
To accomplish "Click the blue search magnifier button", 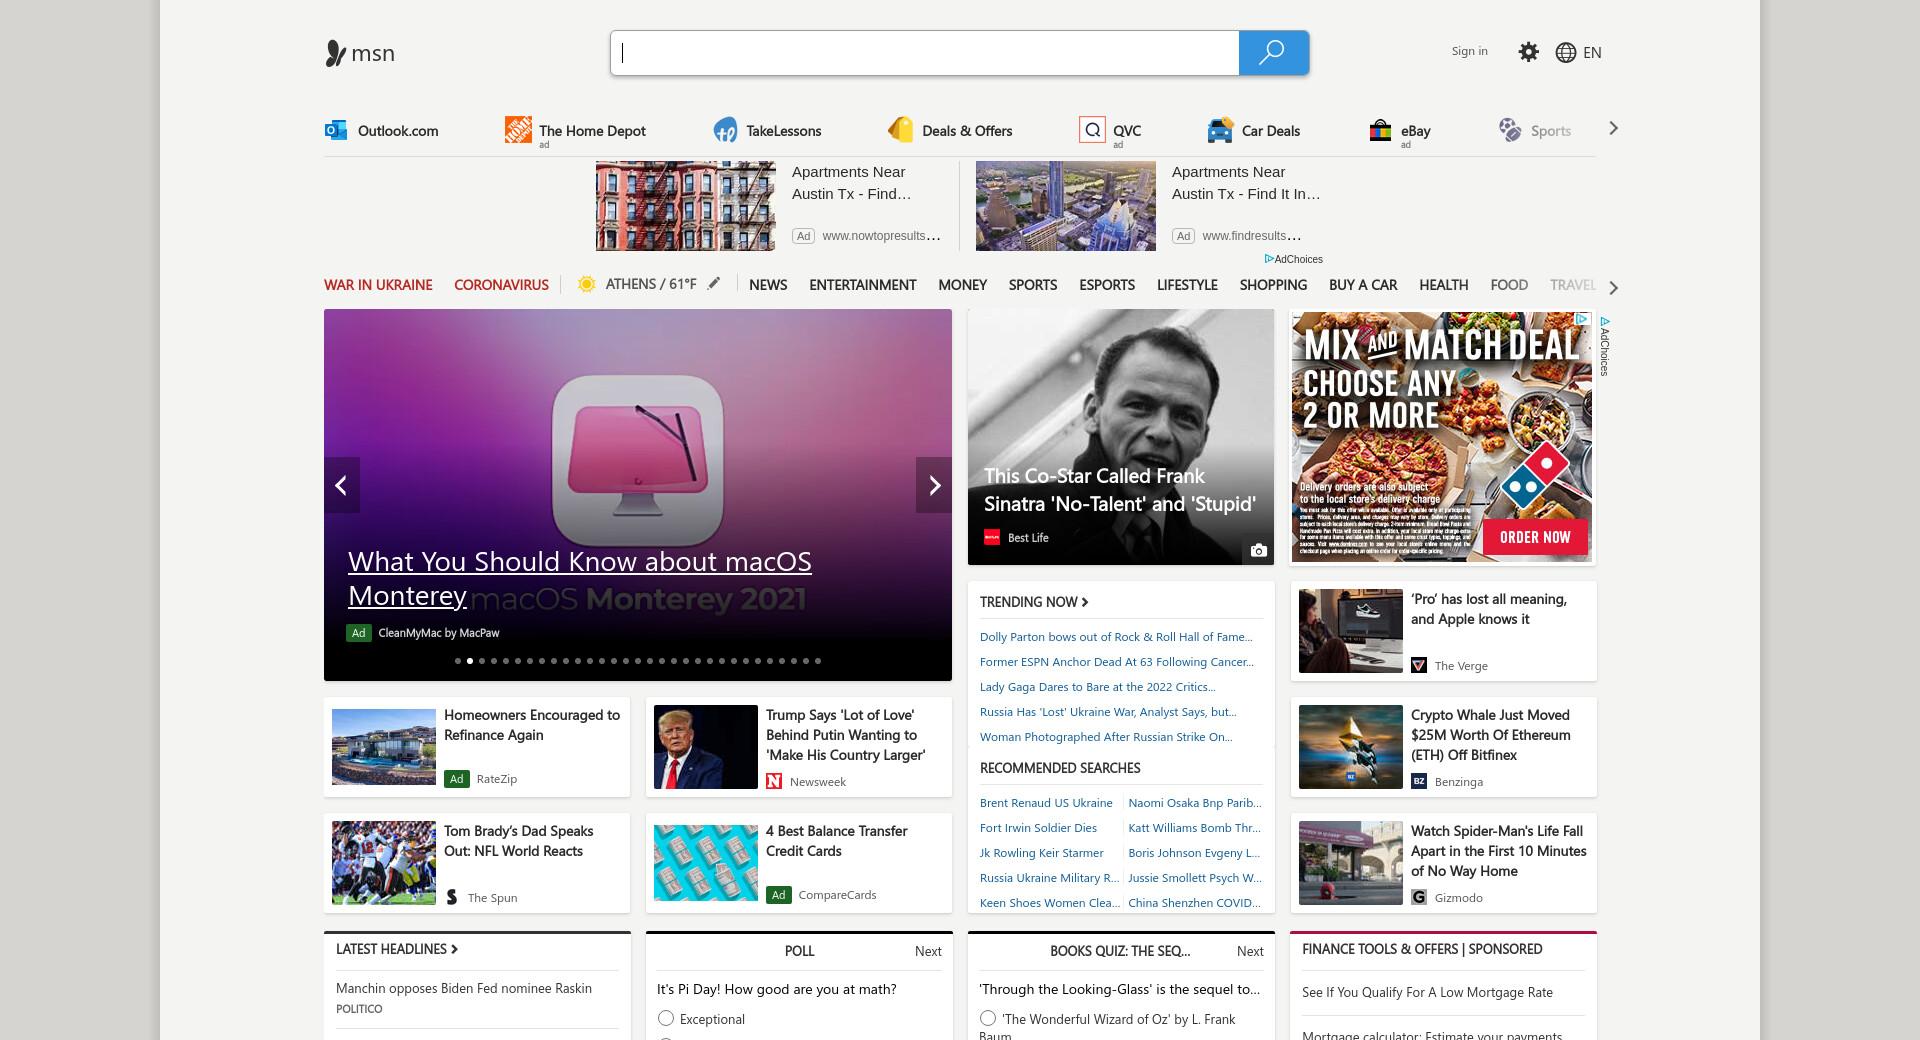I will click(x=1272, y=53).
